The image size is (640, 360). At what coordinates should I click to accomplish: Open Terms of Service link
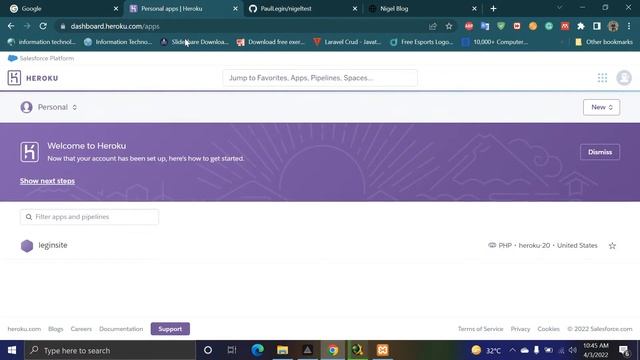pos(480,329)
